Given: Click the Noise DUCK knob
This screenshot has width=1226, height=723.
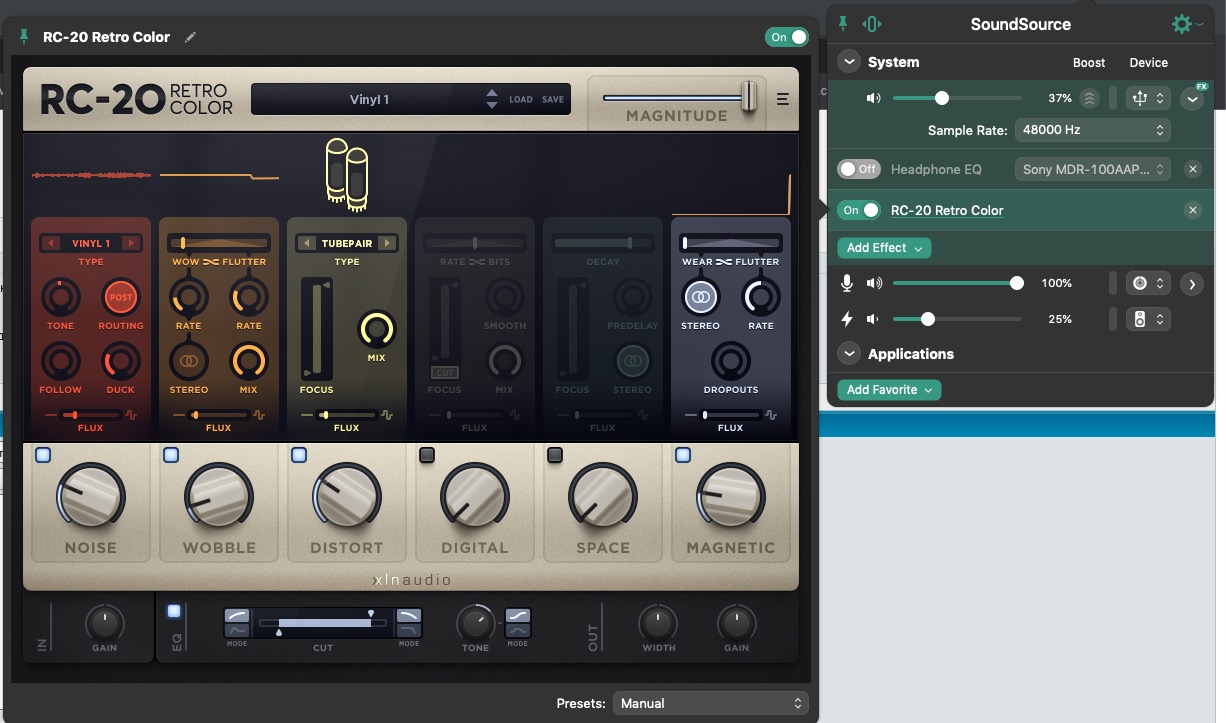Looking at the screenshot, I should [121, 361].
